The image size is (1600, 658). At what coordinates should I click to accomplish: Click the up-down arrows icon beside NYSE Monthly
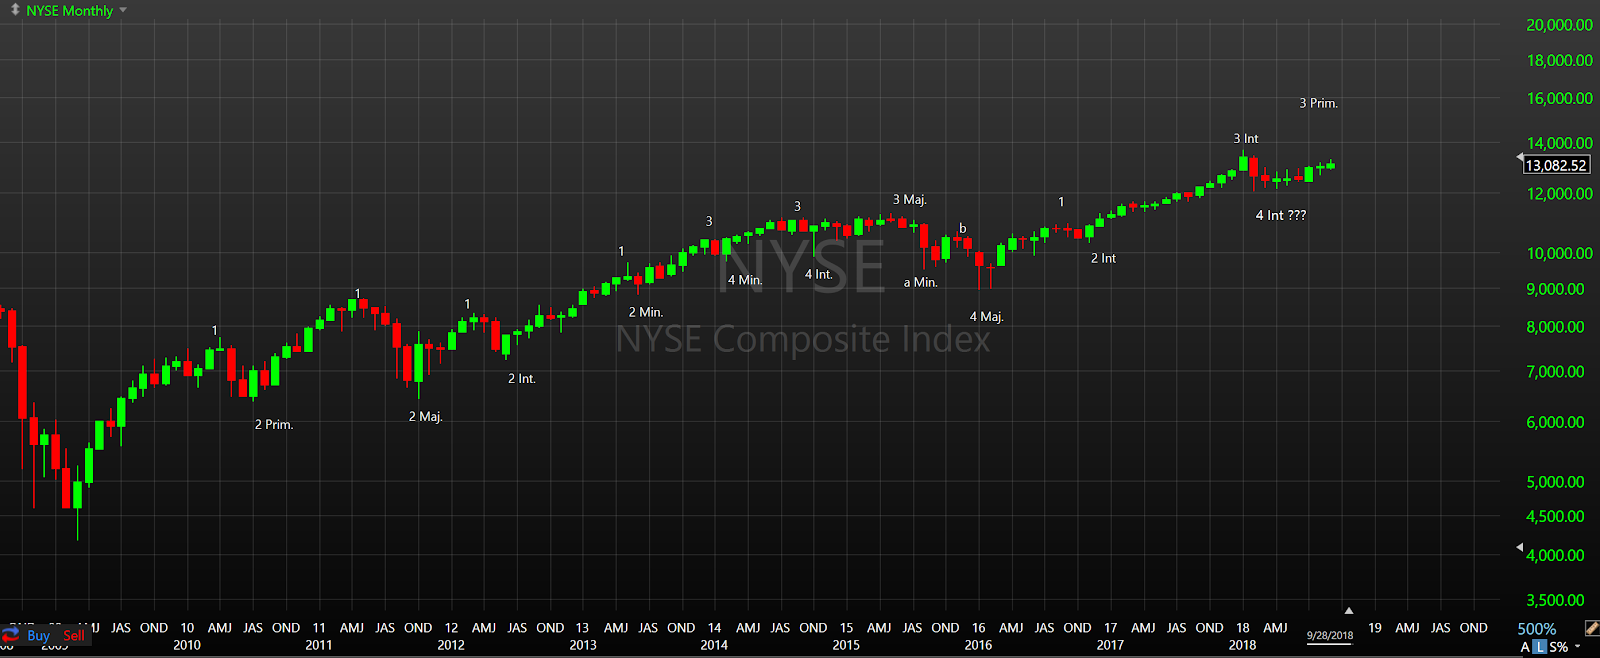point(15,10)
